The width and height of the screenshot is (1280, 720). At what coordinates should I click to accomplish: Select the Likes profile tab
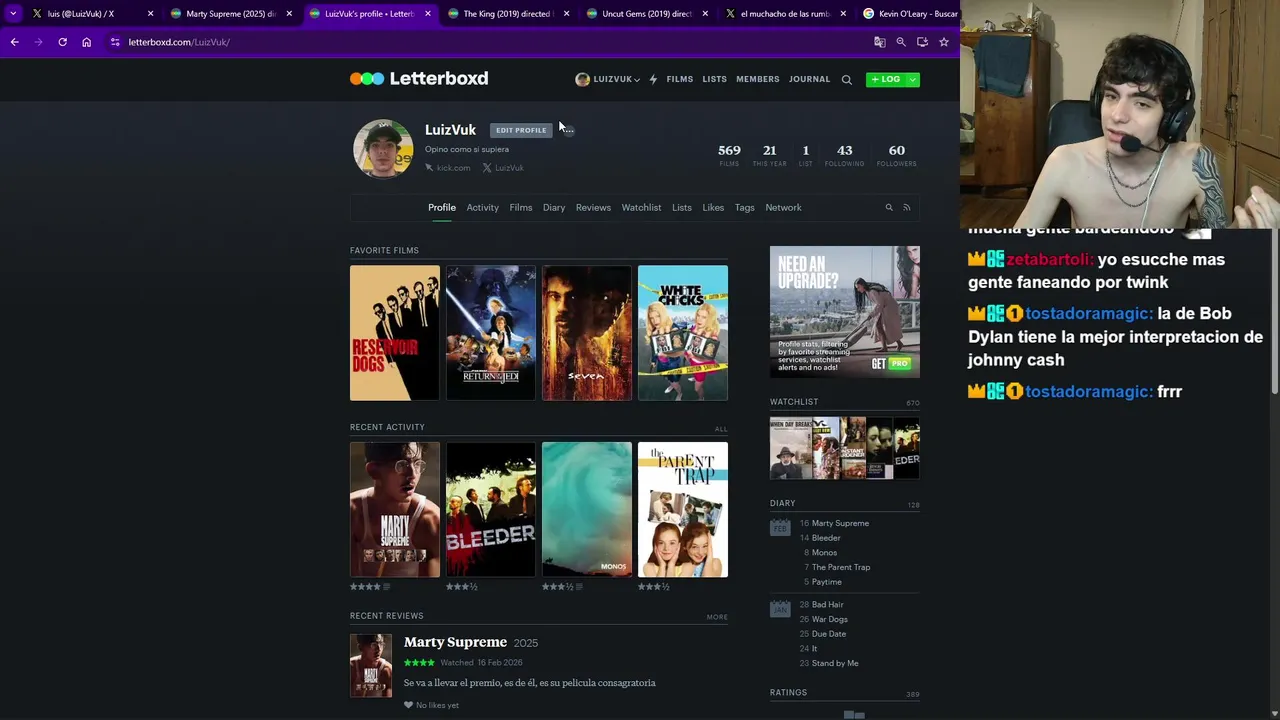713,207
